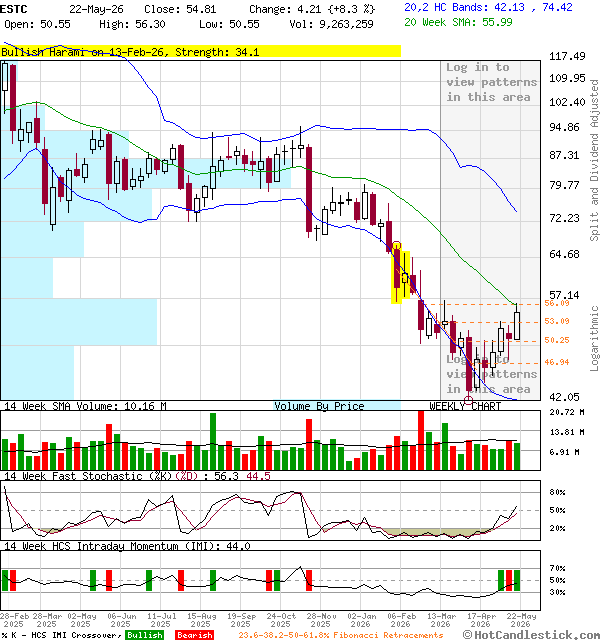Viewport: 600px width, 640px height.
Task: Click the date 22-May-26 in header
Action: (x=96, y=9)
